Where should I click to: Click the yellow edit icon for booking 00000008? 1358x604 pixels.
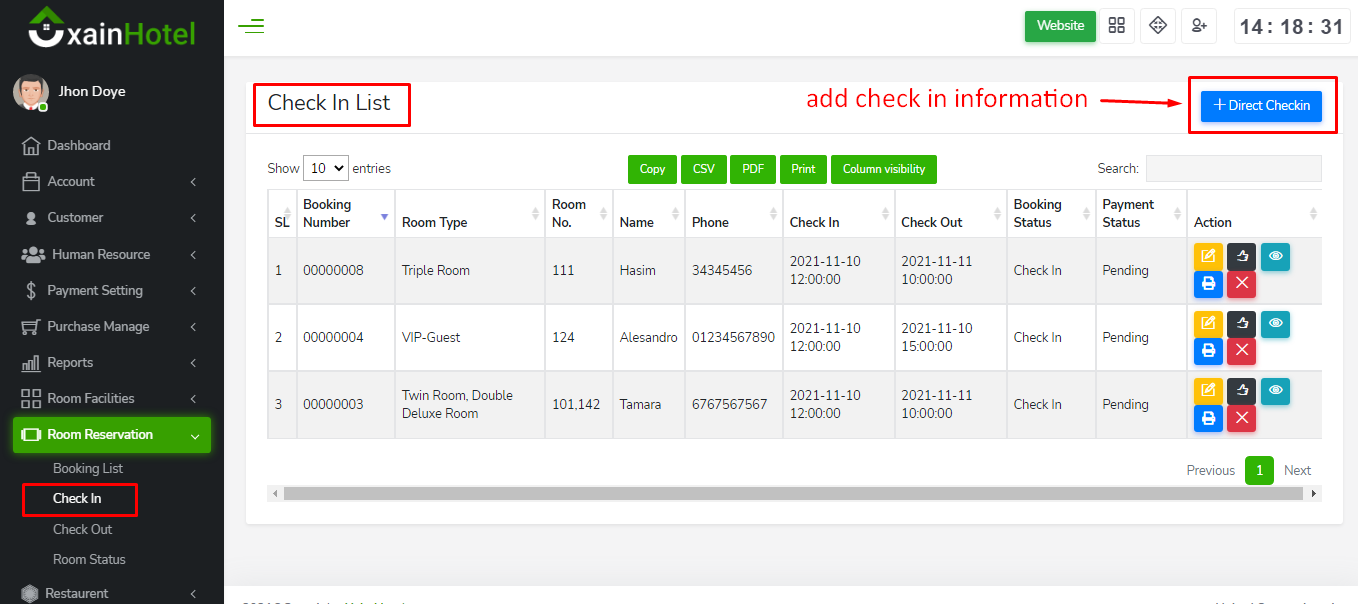click(x=1208, y=256)
